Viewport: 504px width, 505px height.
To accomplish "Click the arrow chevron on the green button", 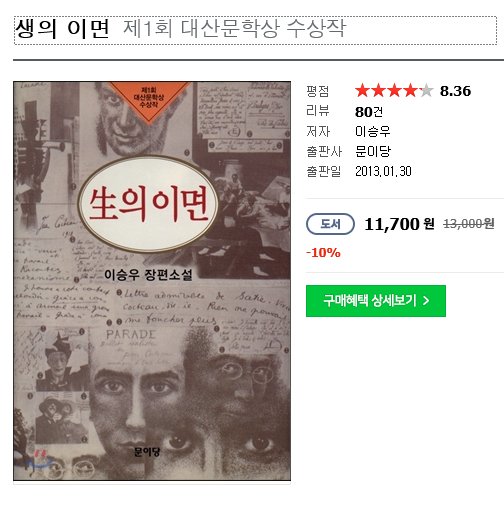I will (426, 301).
